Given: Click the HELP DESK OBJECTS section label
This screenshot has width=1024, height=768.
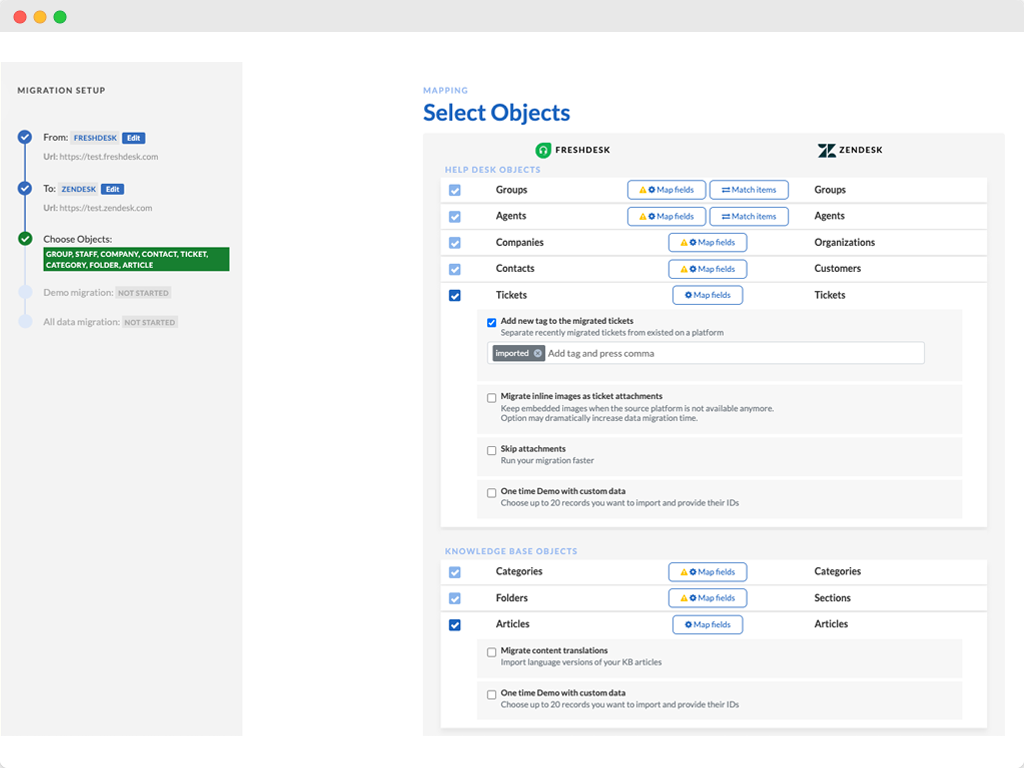Looking at the screenshot, I should [x=492, y=170].
